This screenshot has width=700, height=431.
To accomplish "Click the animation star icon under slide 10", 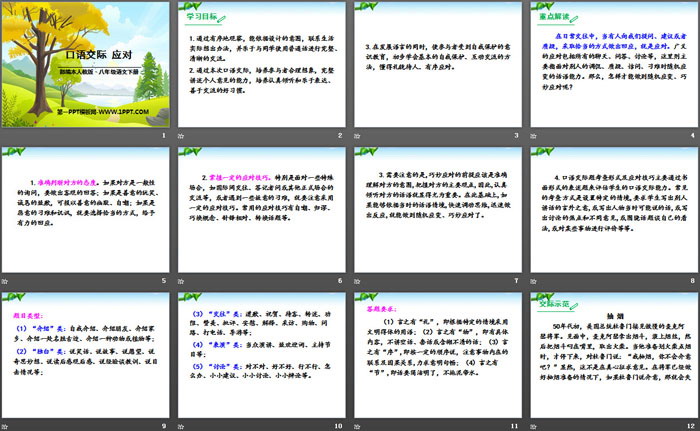I will pos(181,427).
